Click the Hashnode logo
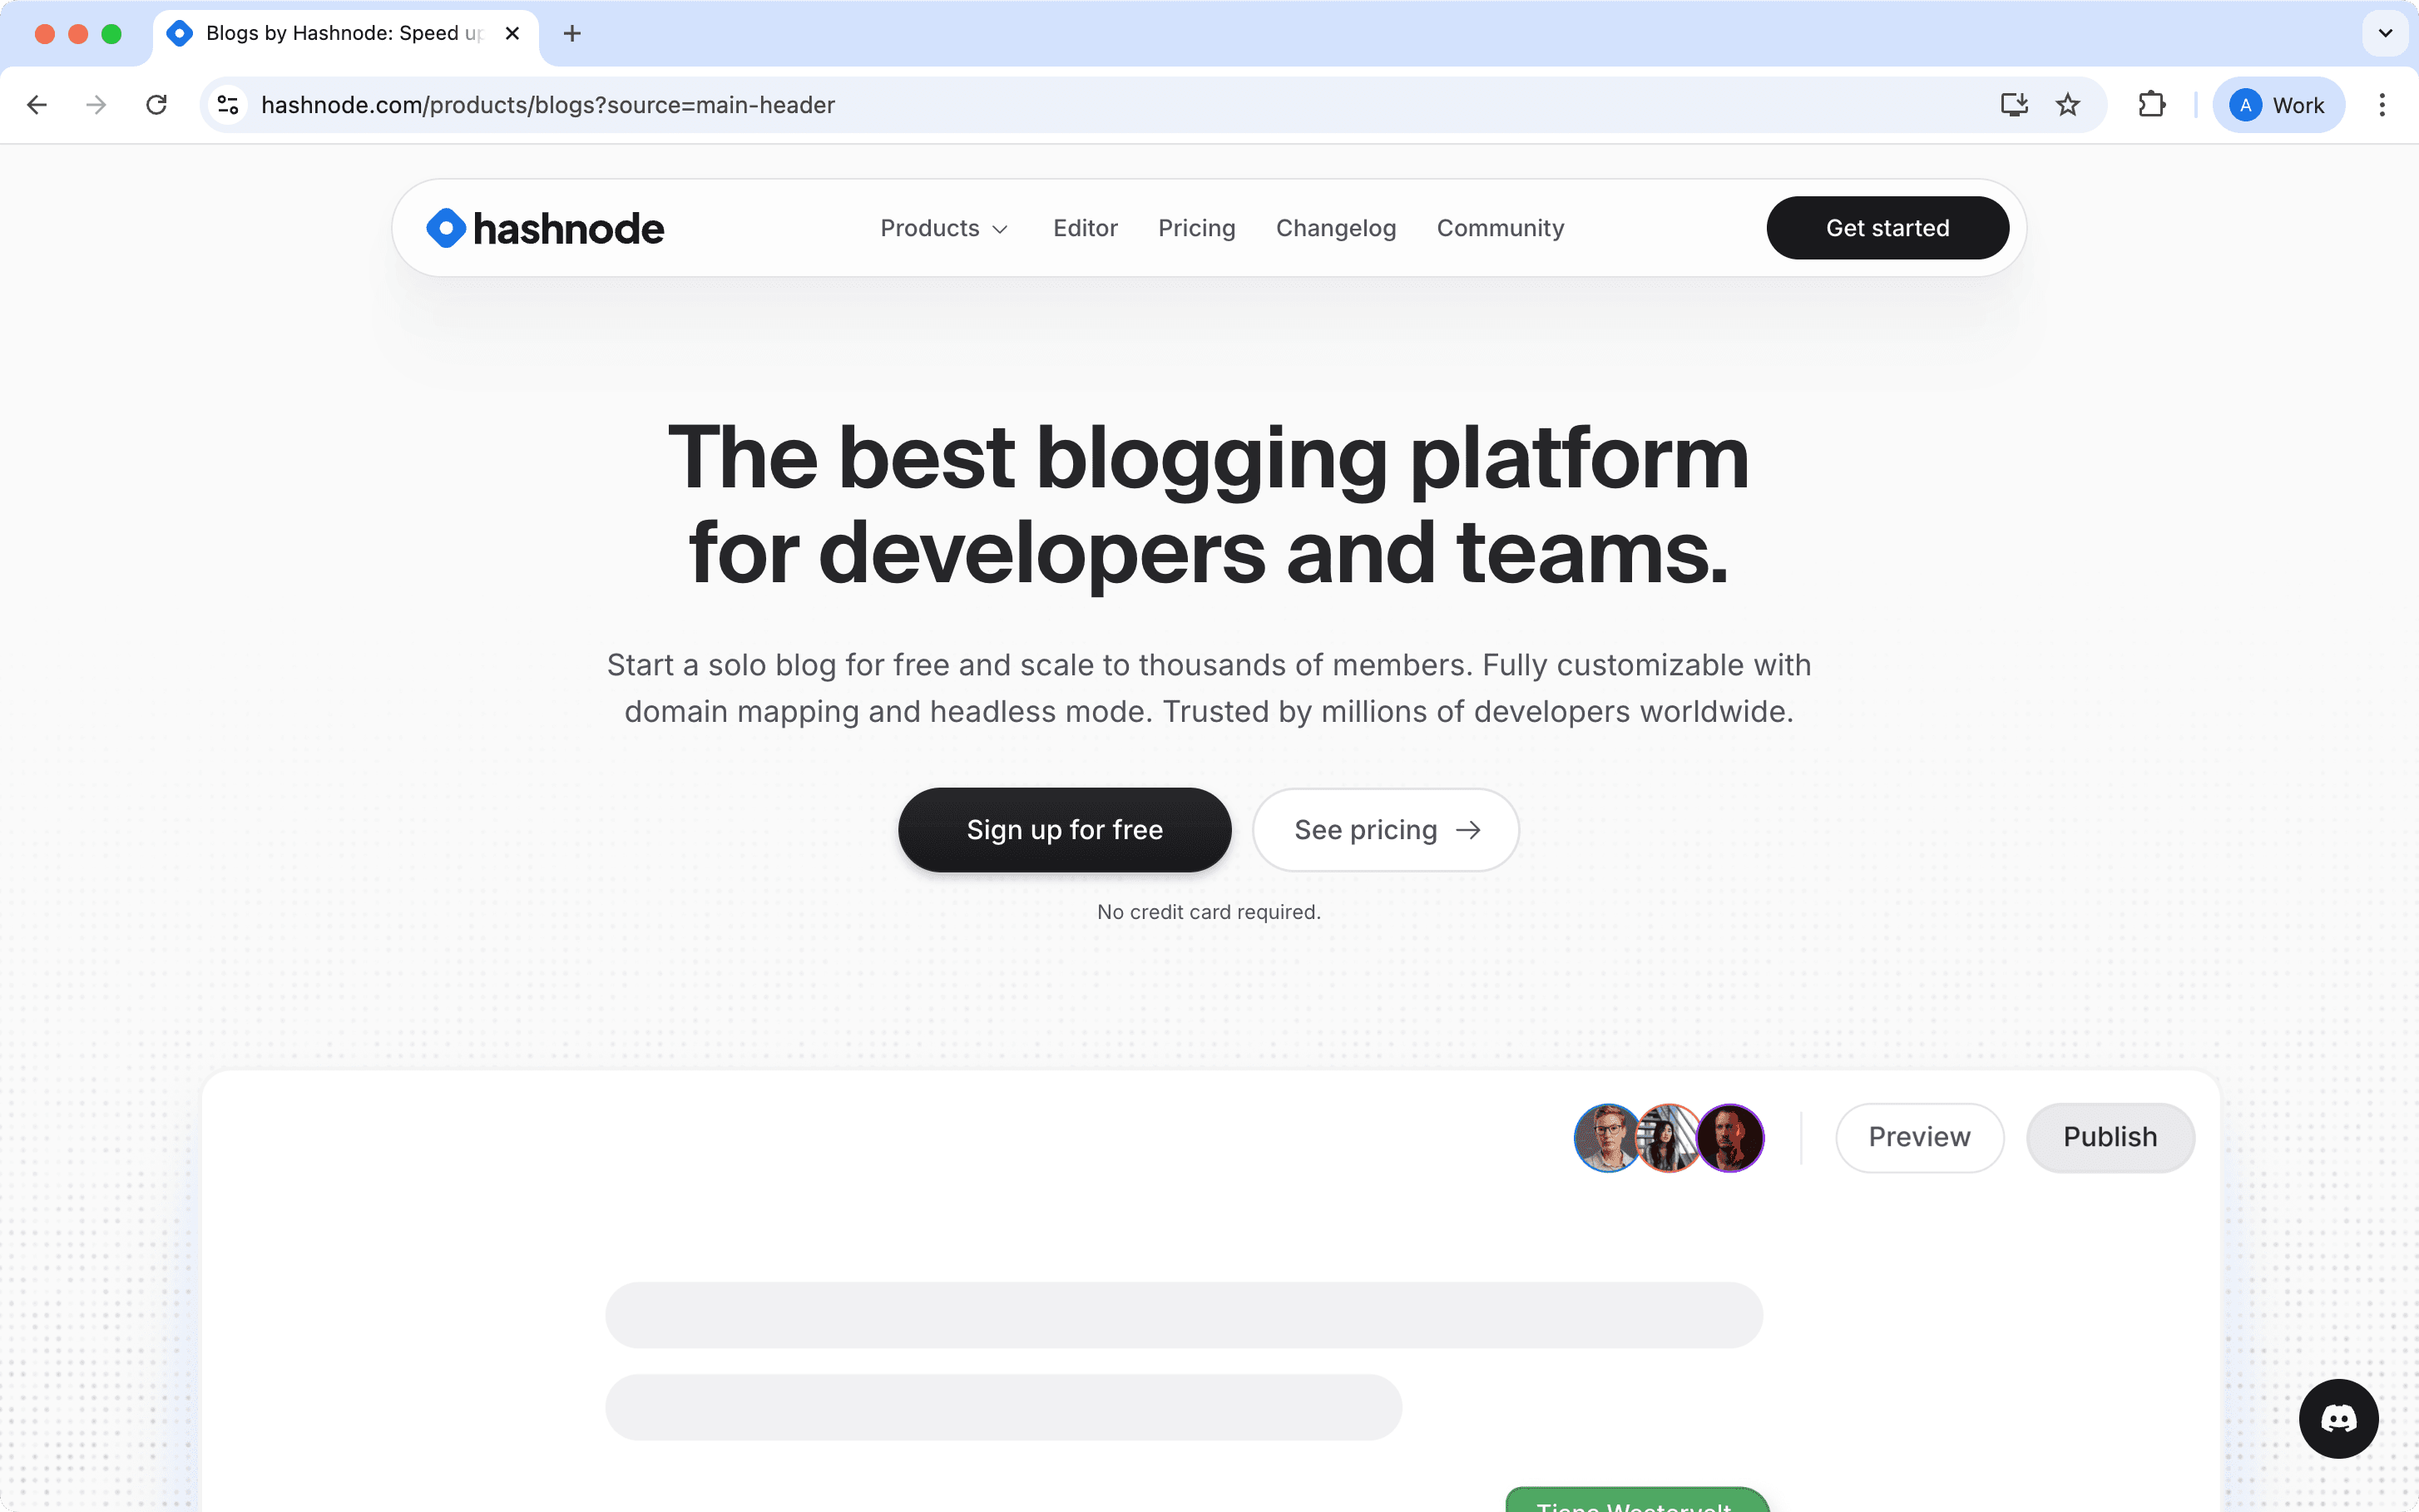 pos(545,228)
